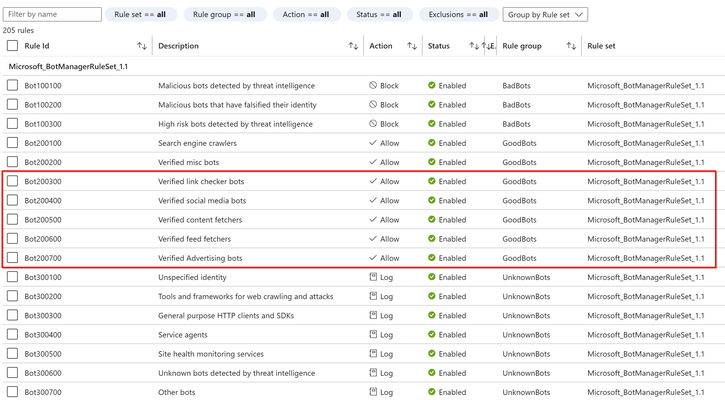The image size is (725, 400).
Task: Select 'Verified feed fetchers' description
Action: [194, 239]
